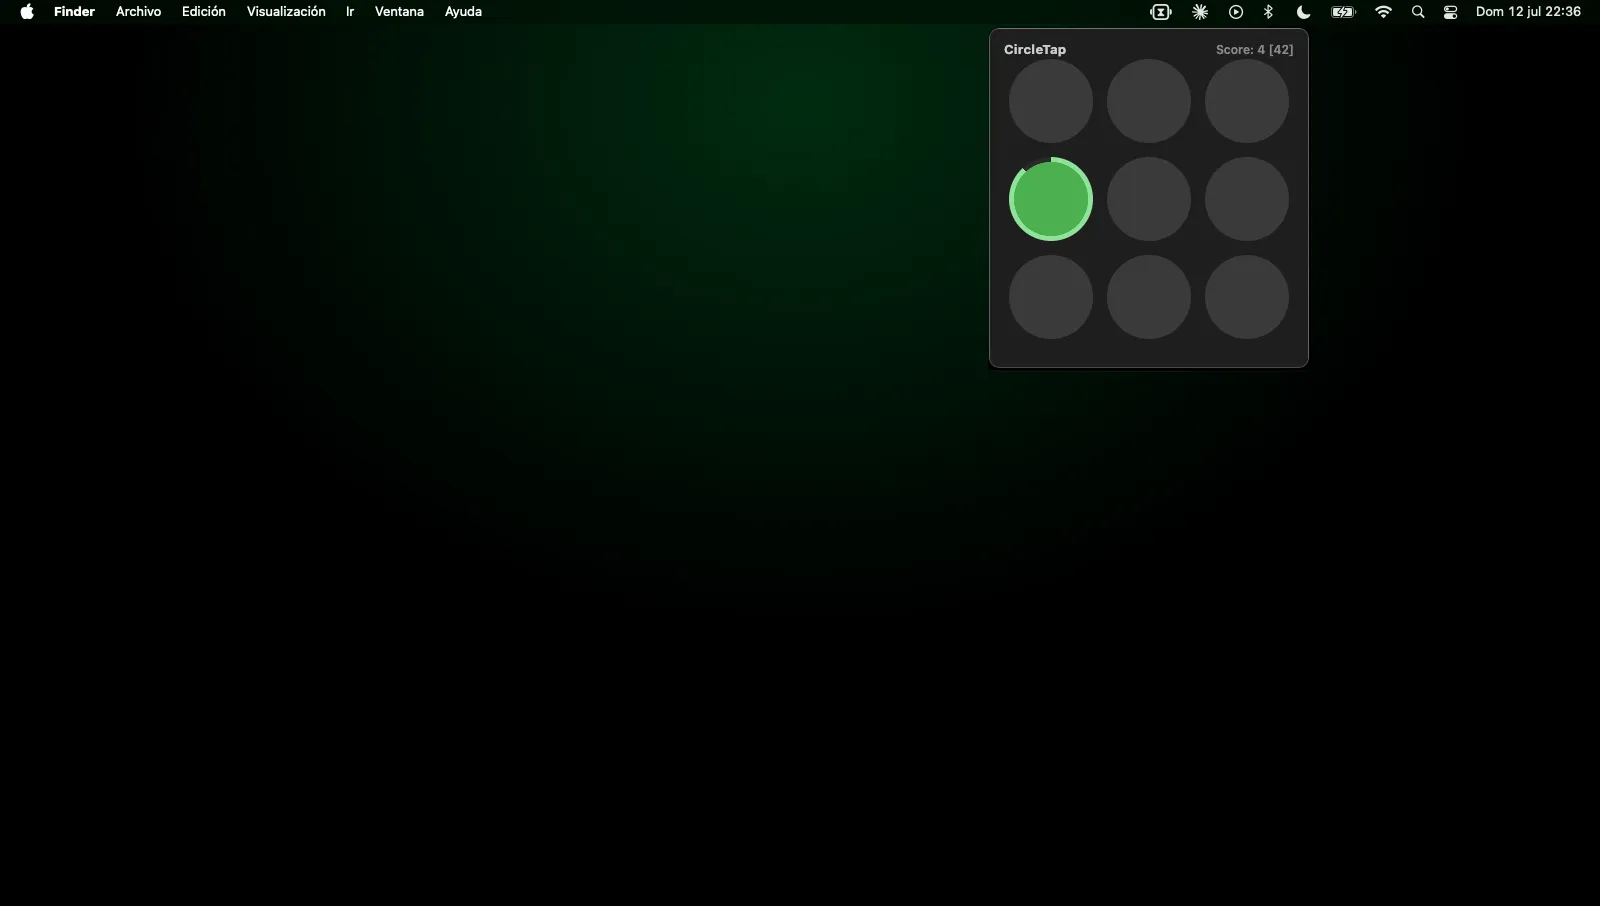Open the Bluetooth menu bar icon

click(x=1269, y=12)
